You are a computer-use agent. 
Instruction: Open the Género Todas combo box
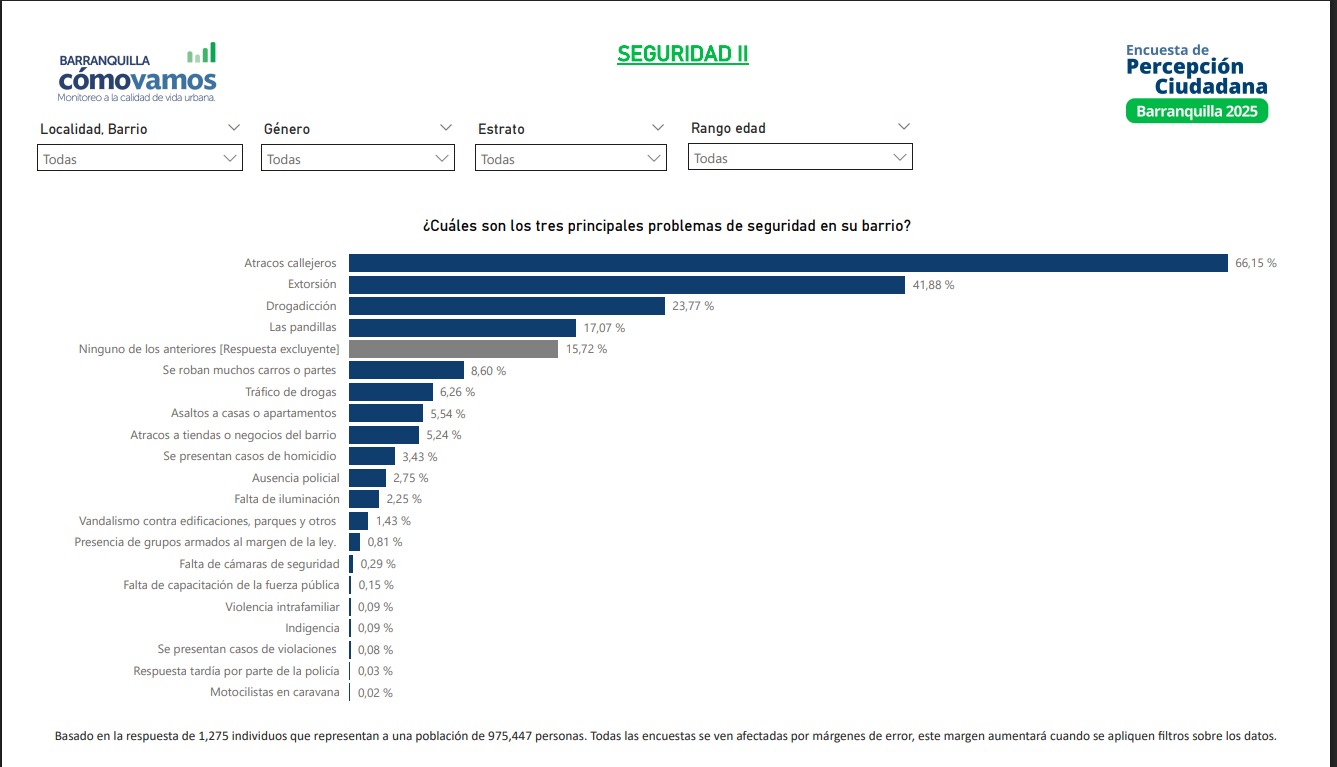pos(358,158)
